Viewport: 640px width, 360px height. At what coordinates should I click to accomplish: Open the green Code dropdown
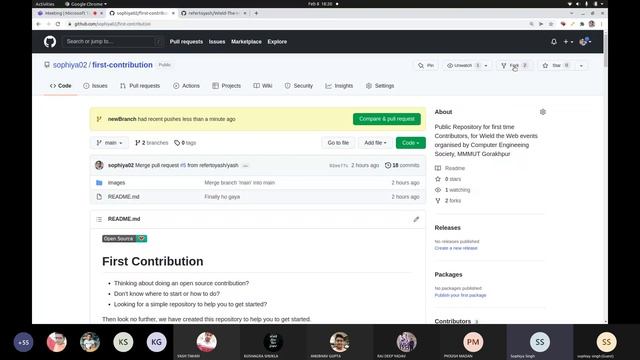(411, 143)
